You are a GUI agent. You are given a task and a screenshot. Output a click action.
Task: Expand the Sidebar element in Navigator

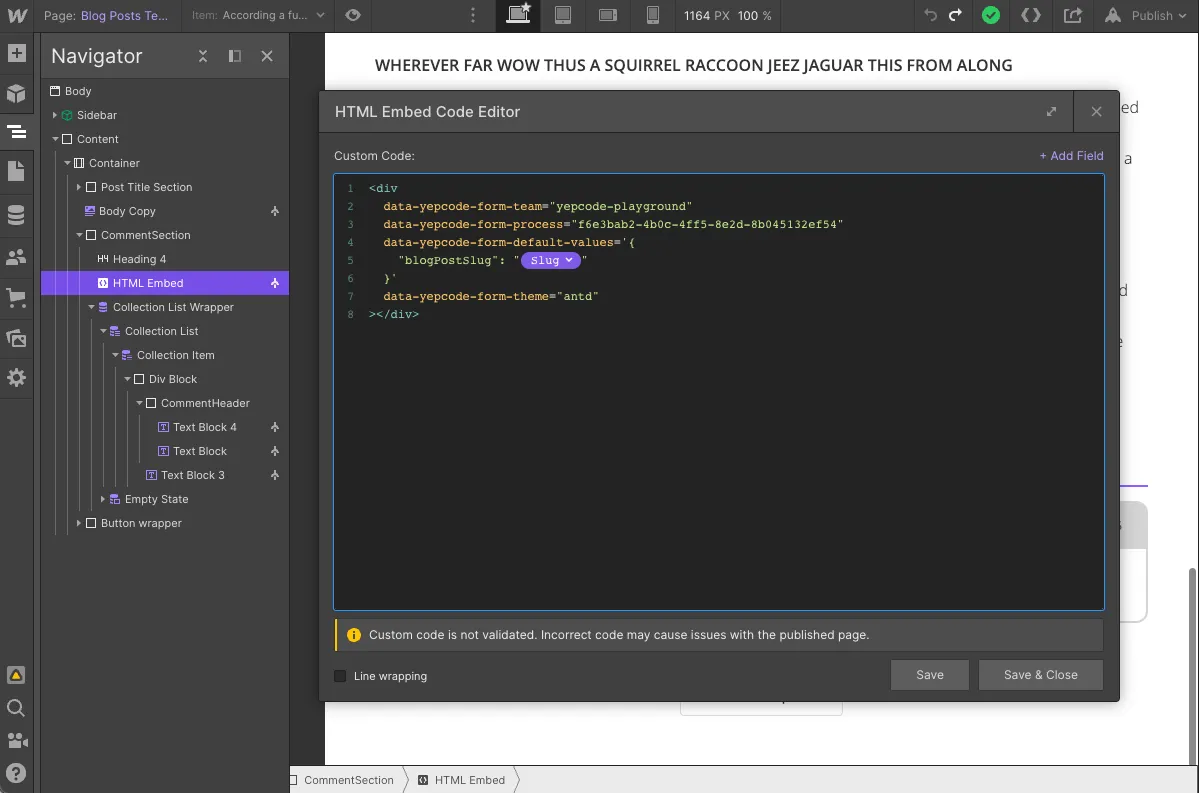click(x=56, y=115)
